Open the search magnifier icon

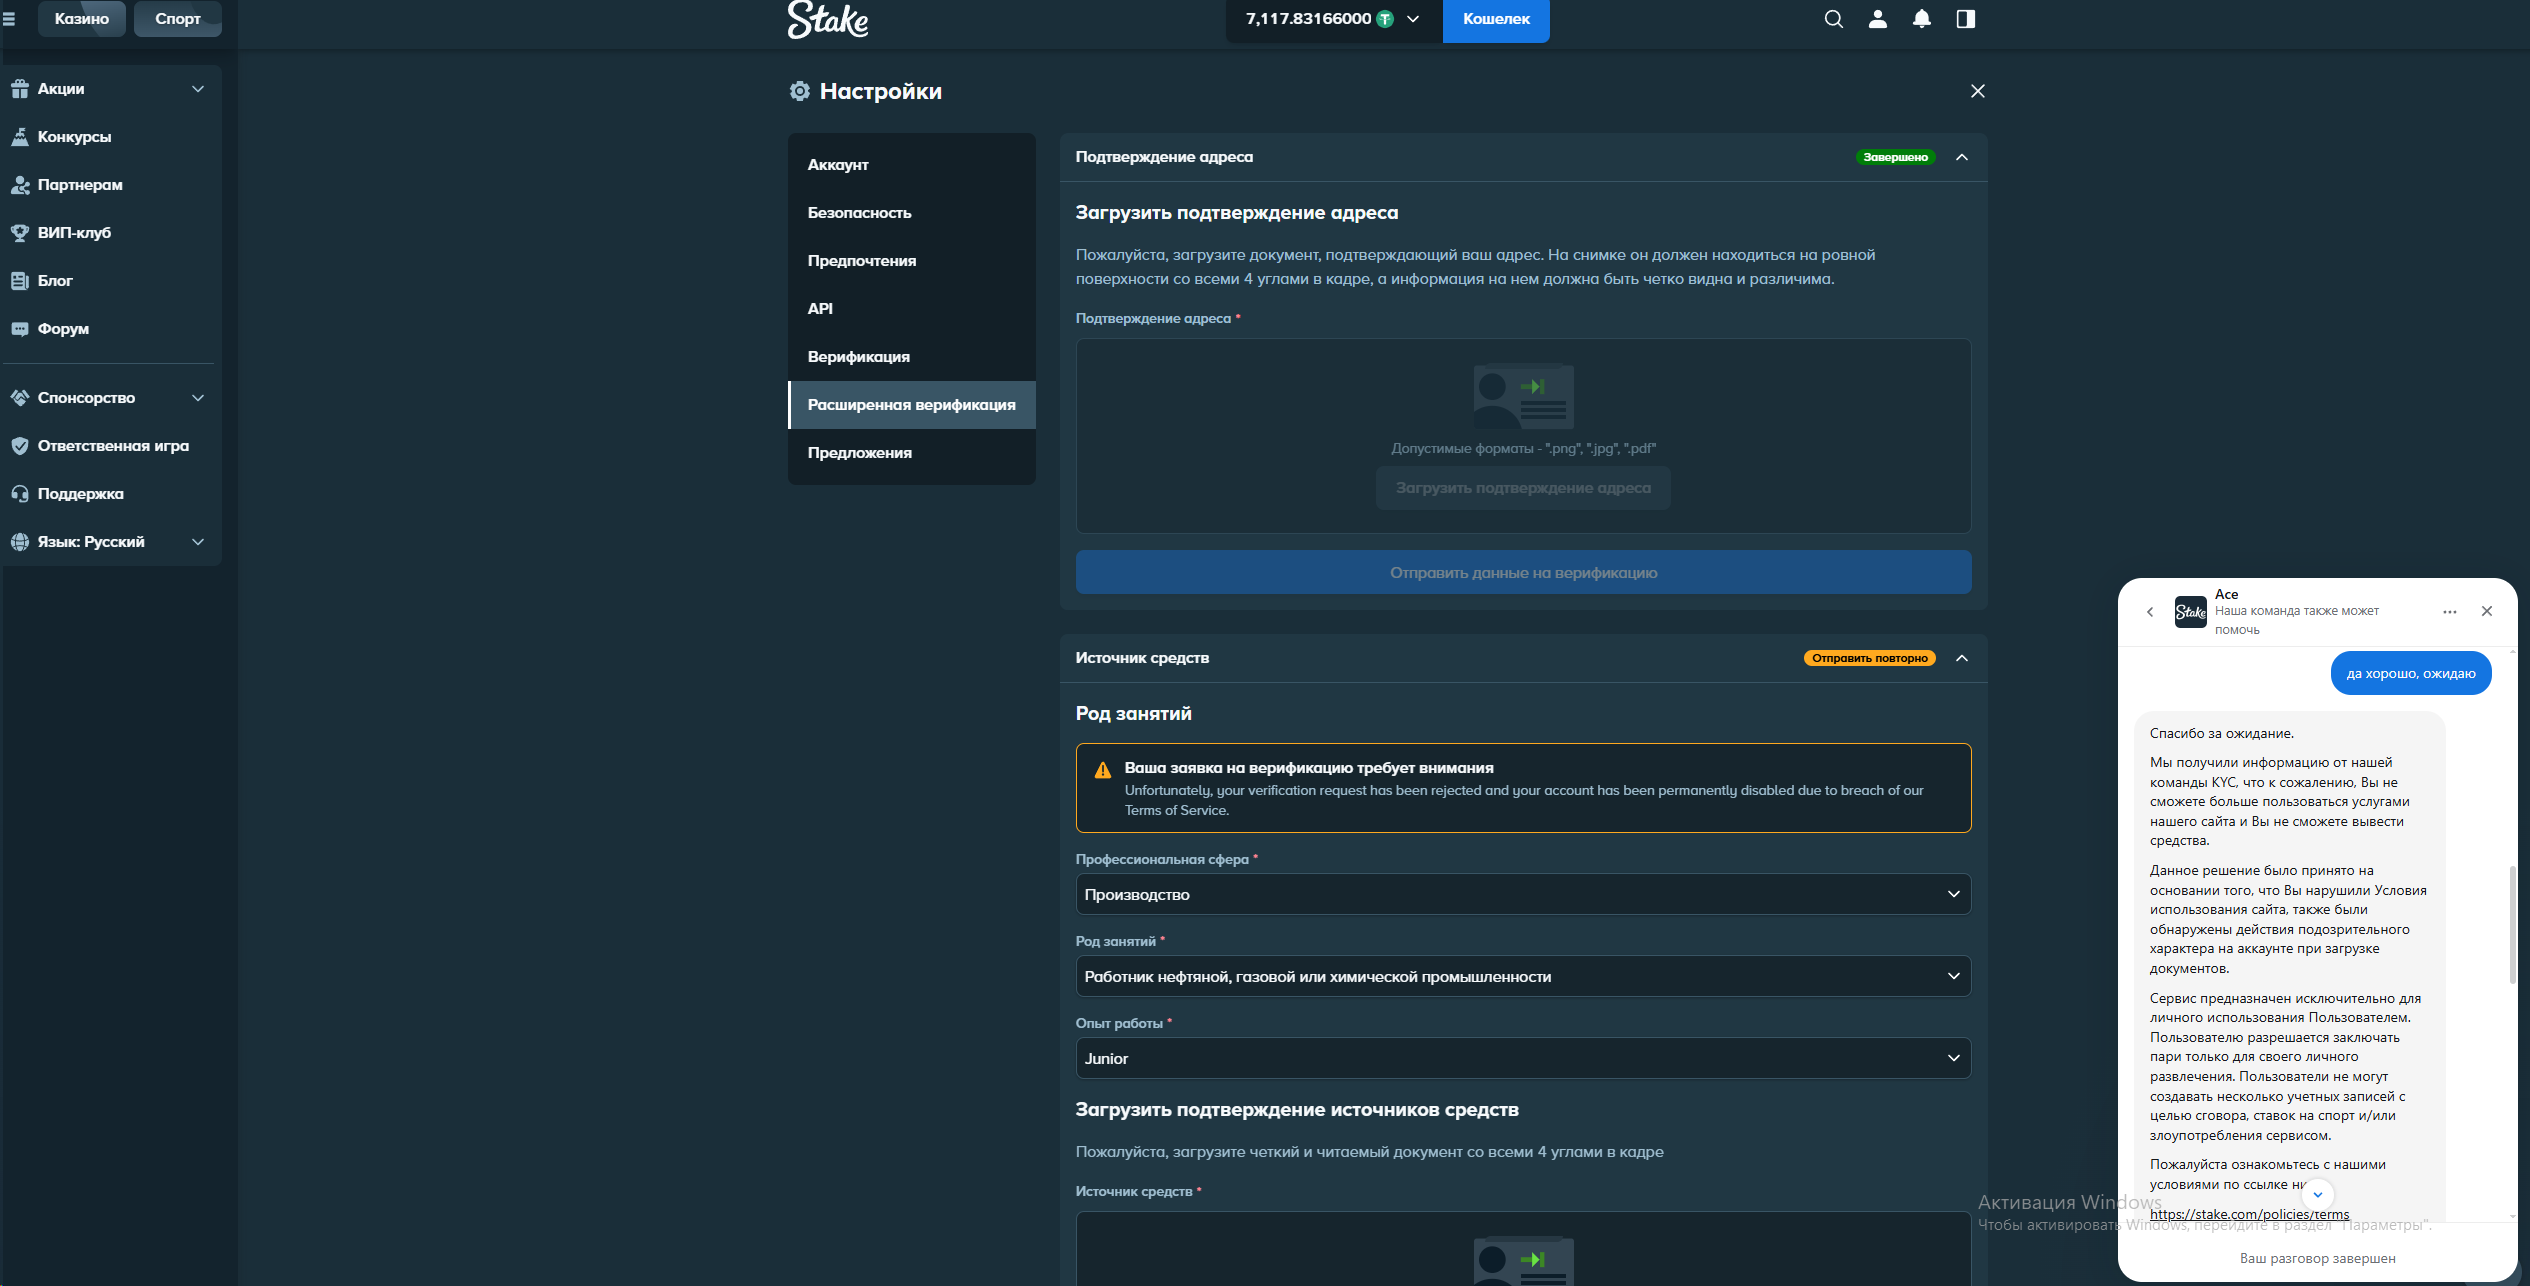1833,19
